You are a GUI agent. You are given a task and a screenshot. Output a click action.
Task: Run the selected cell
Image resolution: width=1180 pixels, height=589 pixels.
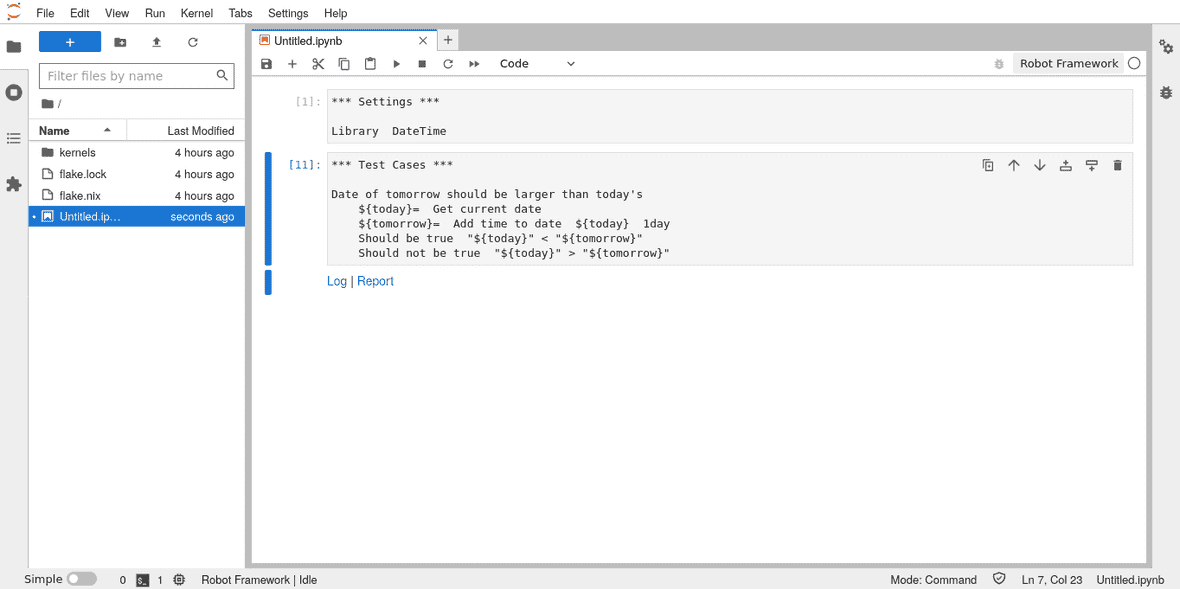click(396, 64)
